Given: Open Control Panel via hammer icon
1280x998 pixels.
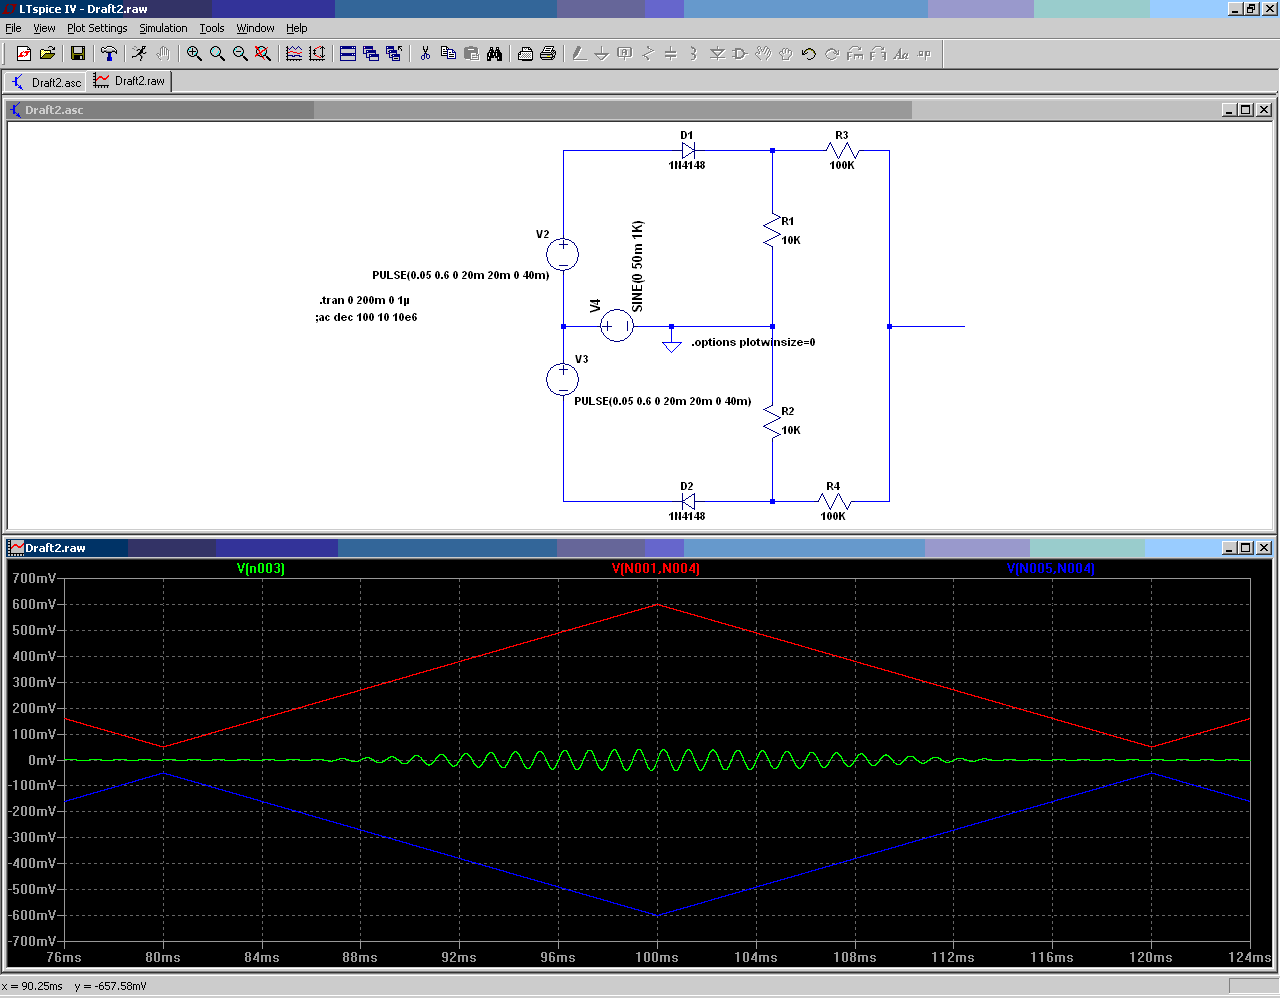Looking at the screenshot, I should 109,54.
